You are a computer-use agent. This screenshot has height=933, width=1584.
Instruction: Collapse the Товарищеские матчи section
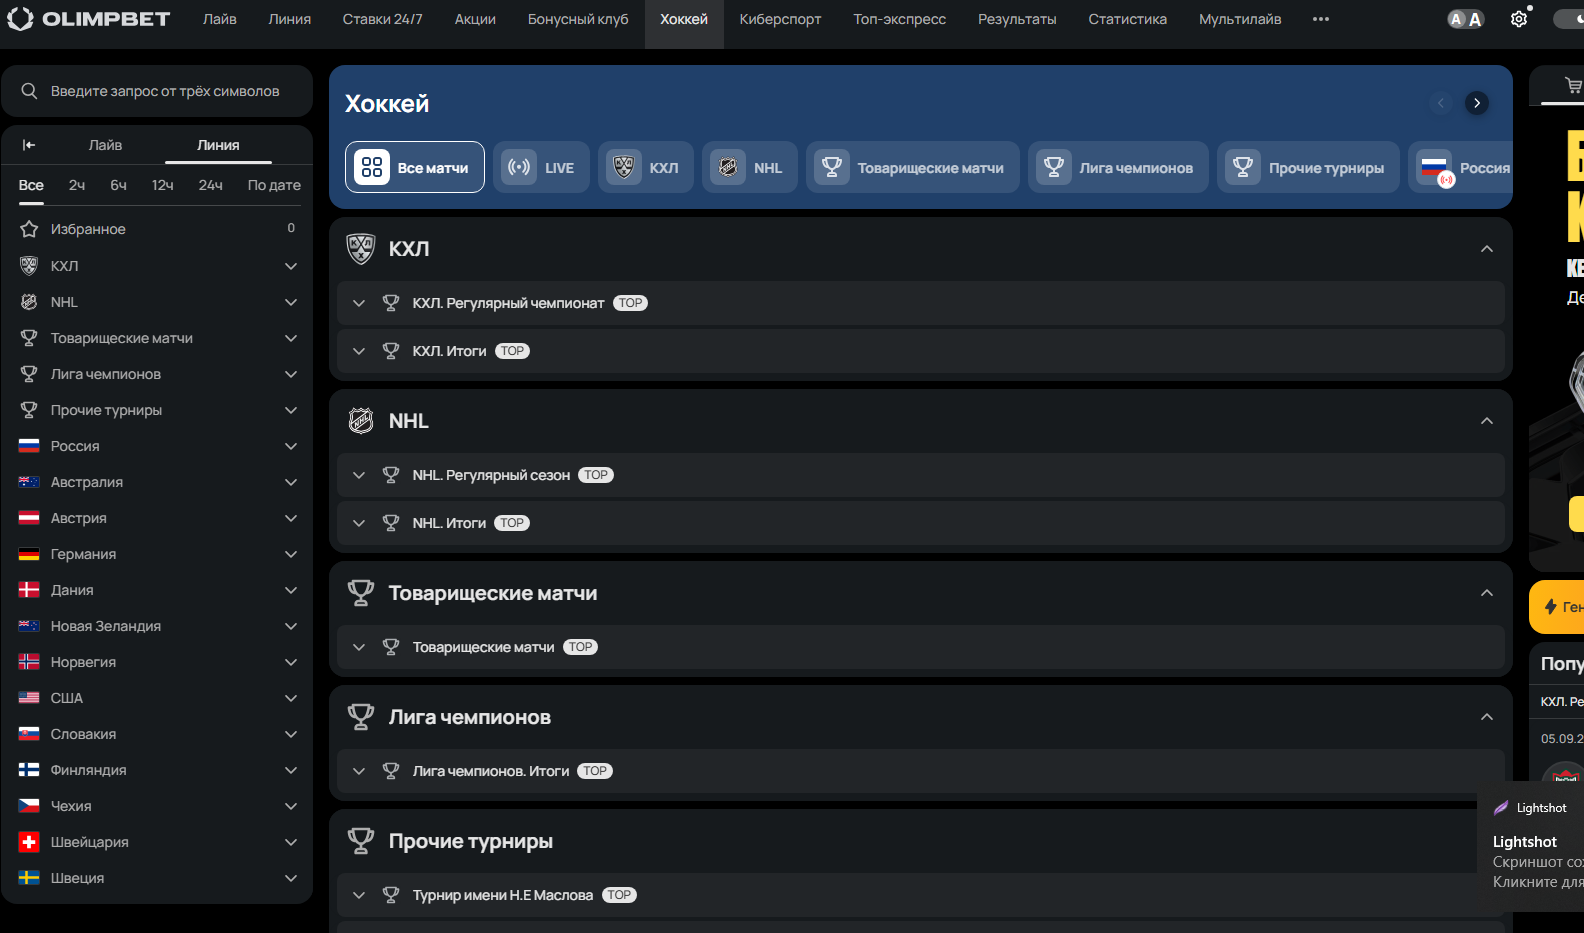(1487, 593)
